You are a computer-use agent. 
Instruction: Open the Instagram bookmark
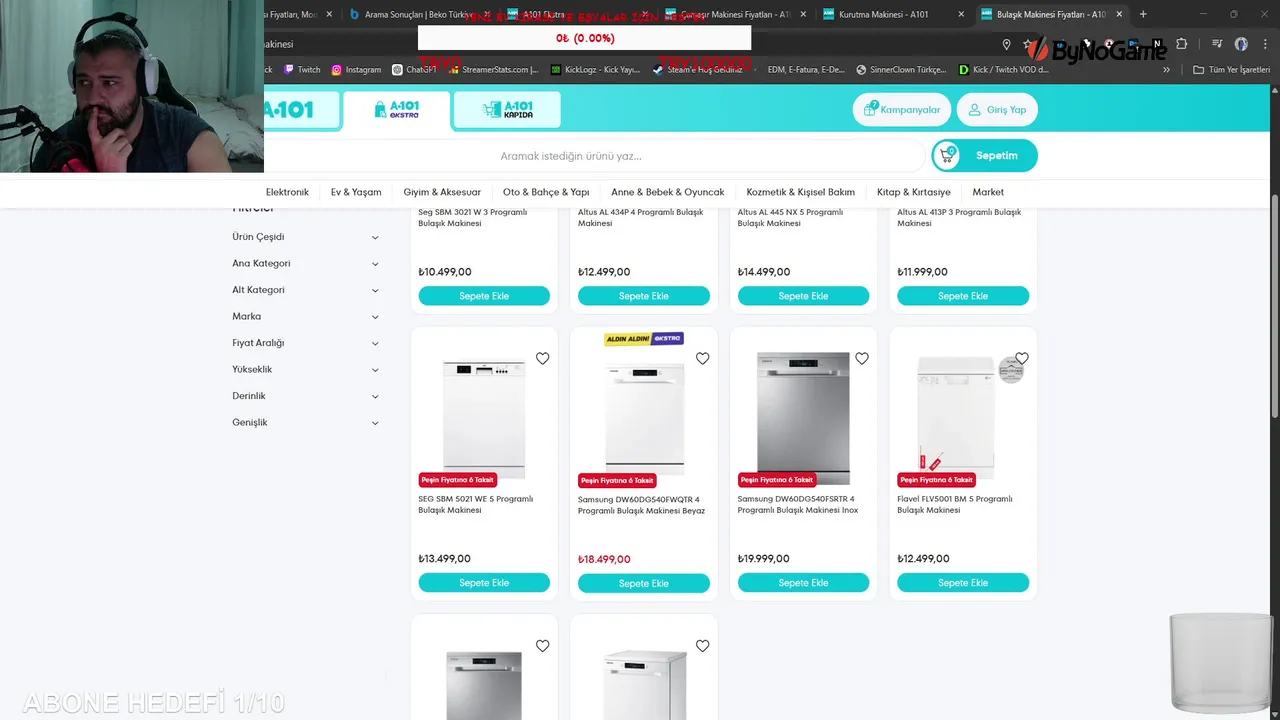click(356, 70)
